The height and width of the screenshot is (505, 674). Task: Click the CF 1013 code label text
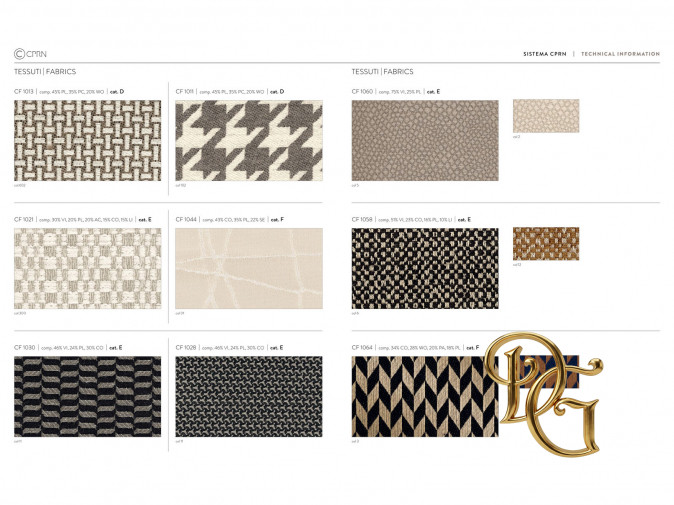(x=24, y=91)
